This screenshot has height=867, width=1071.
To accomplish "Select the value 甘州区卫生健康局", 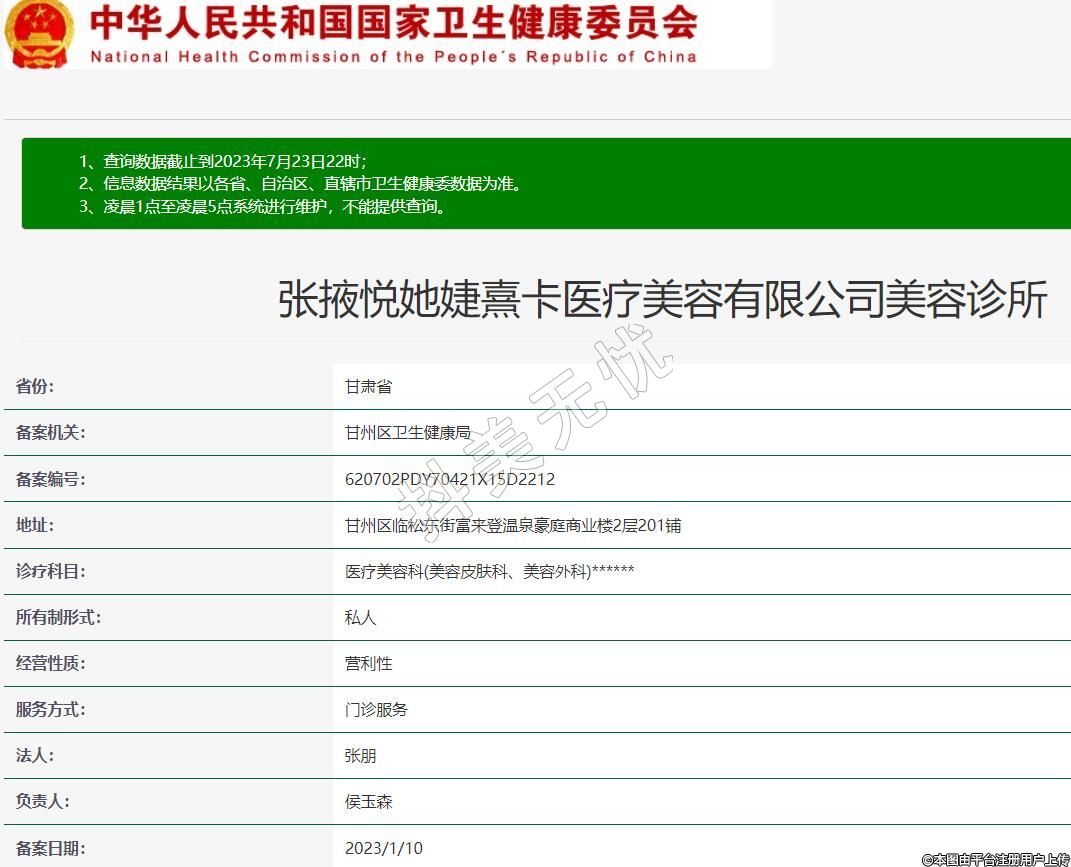I will coord(407,433).
